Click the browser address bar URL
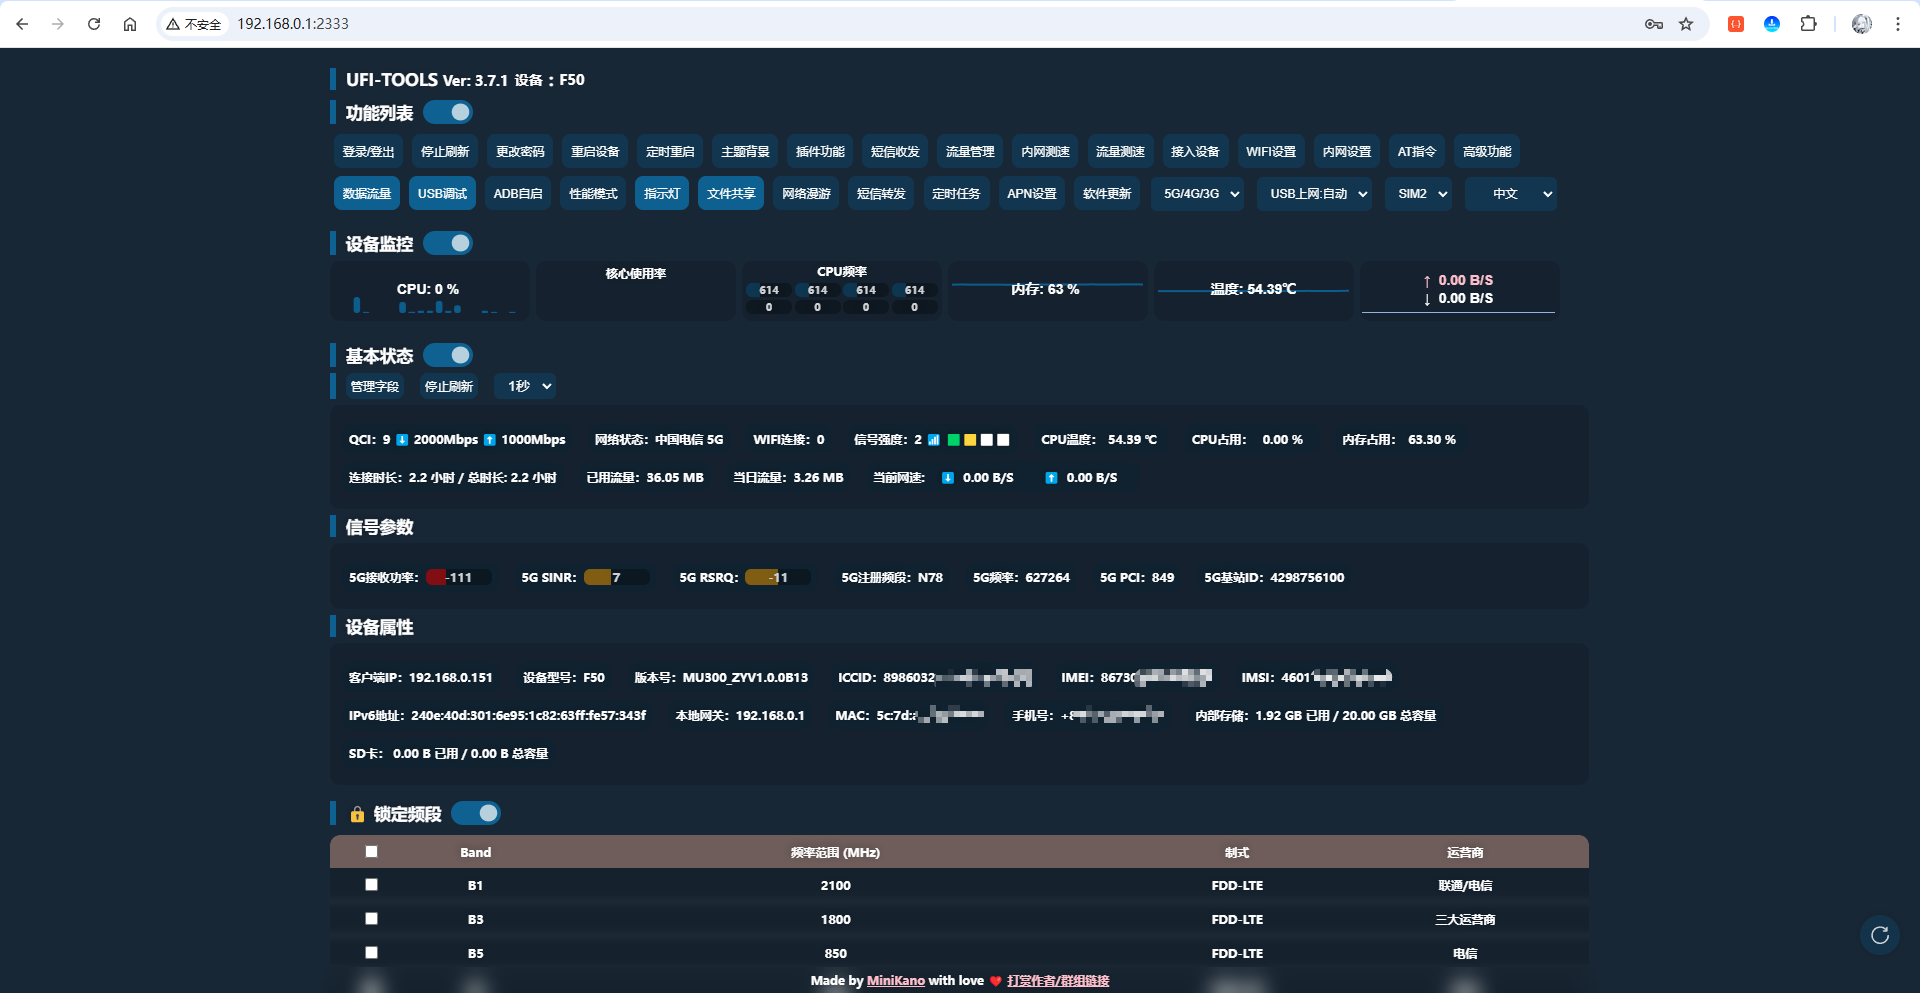The height and width of the screenshot is (993, 1920). click(x=293, y=24)
